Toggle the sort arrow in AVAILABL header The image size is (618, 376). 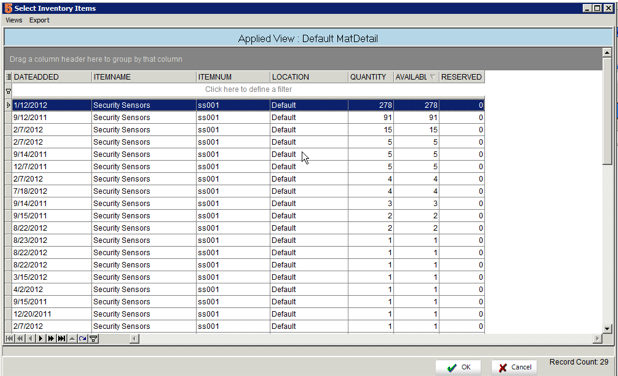tap(432, 77)
